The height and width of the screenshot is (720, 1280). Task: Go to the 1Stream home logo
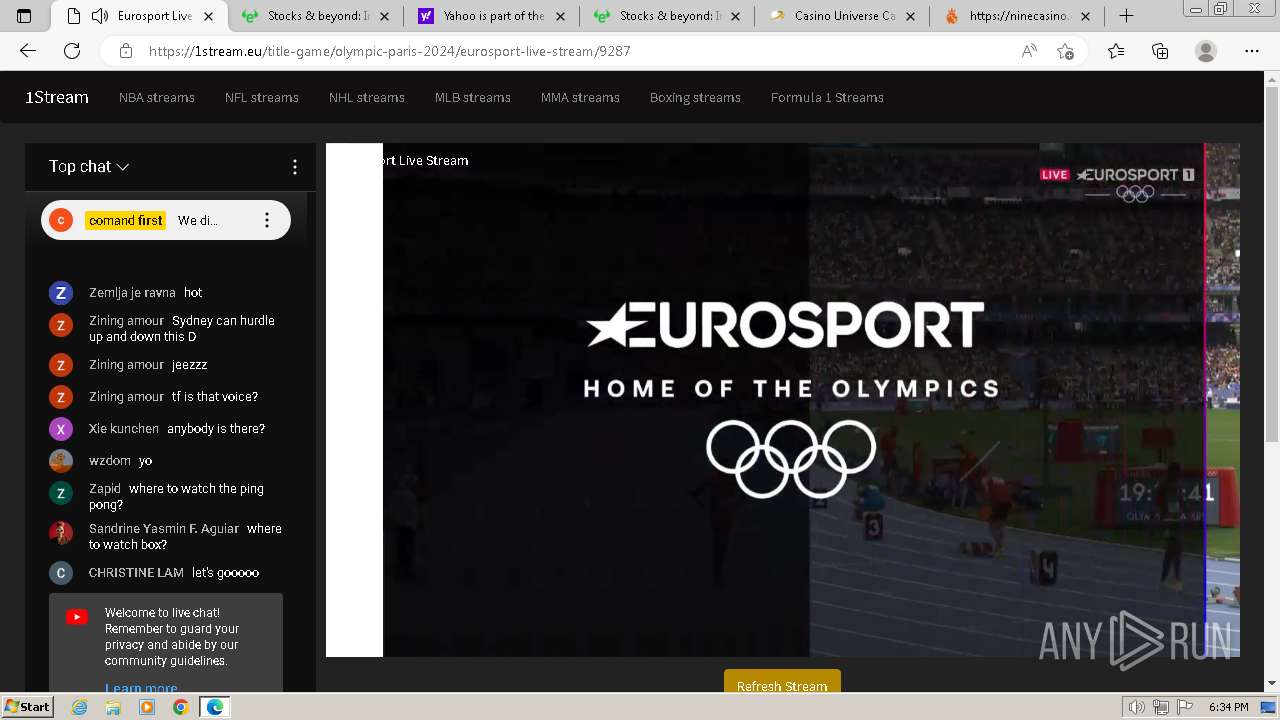click(57, 97)
